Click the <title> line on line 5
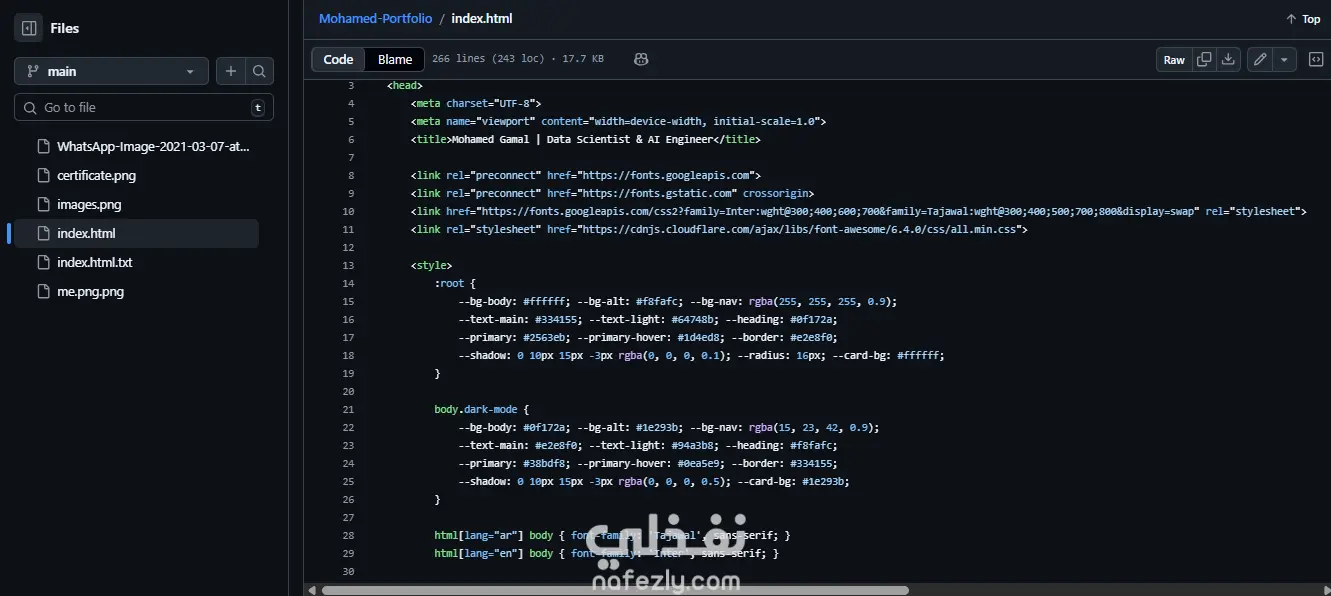Viewport: 1331px width, 596px height. pos(585,139)
